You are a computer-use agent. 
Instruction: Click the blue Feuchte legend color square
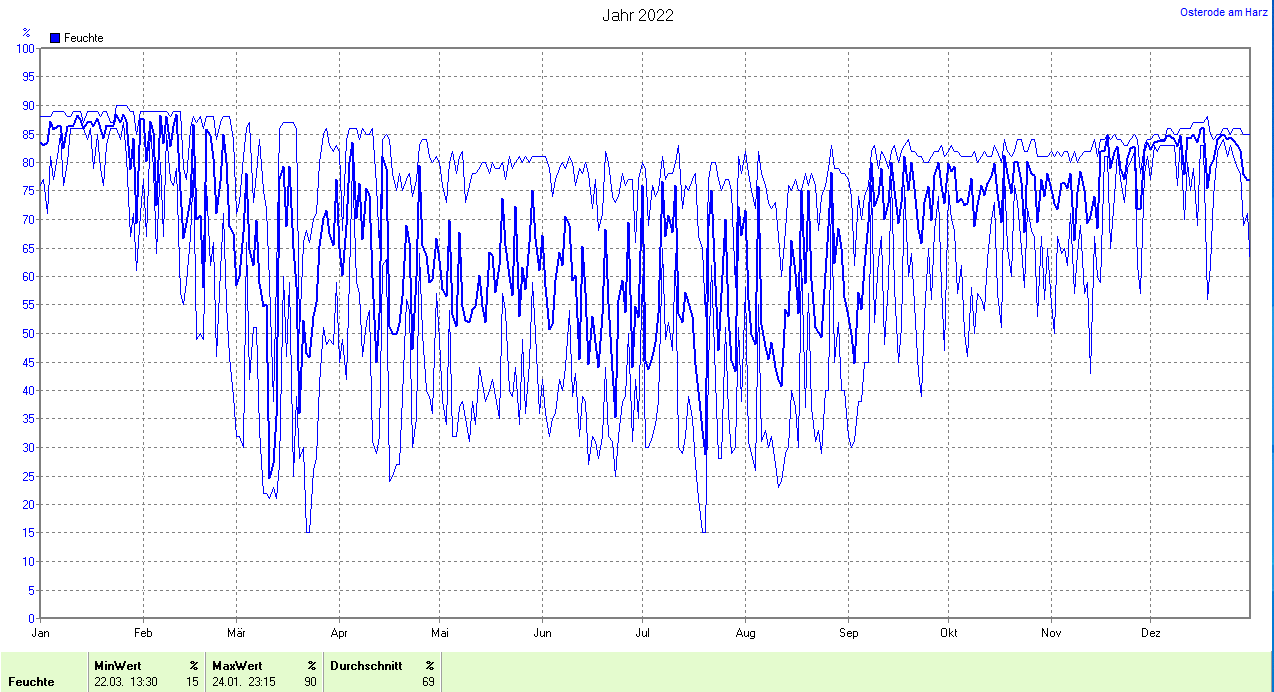[55, 38]
